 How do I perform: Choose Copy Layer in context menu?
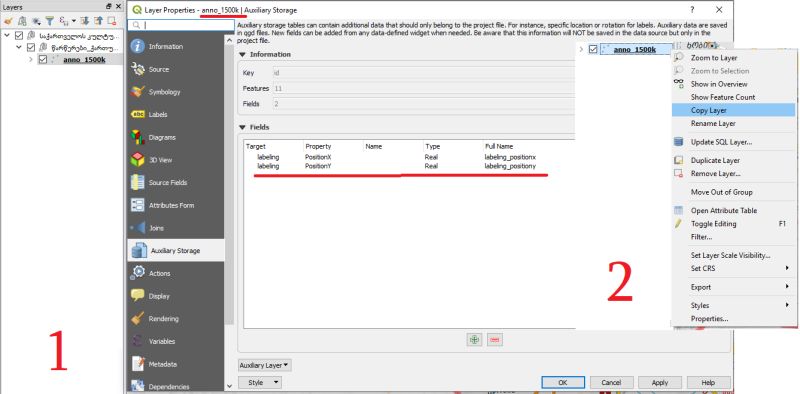[734, 110]
